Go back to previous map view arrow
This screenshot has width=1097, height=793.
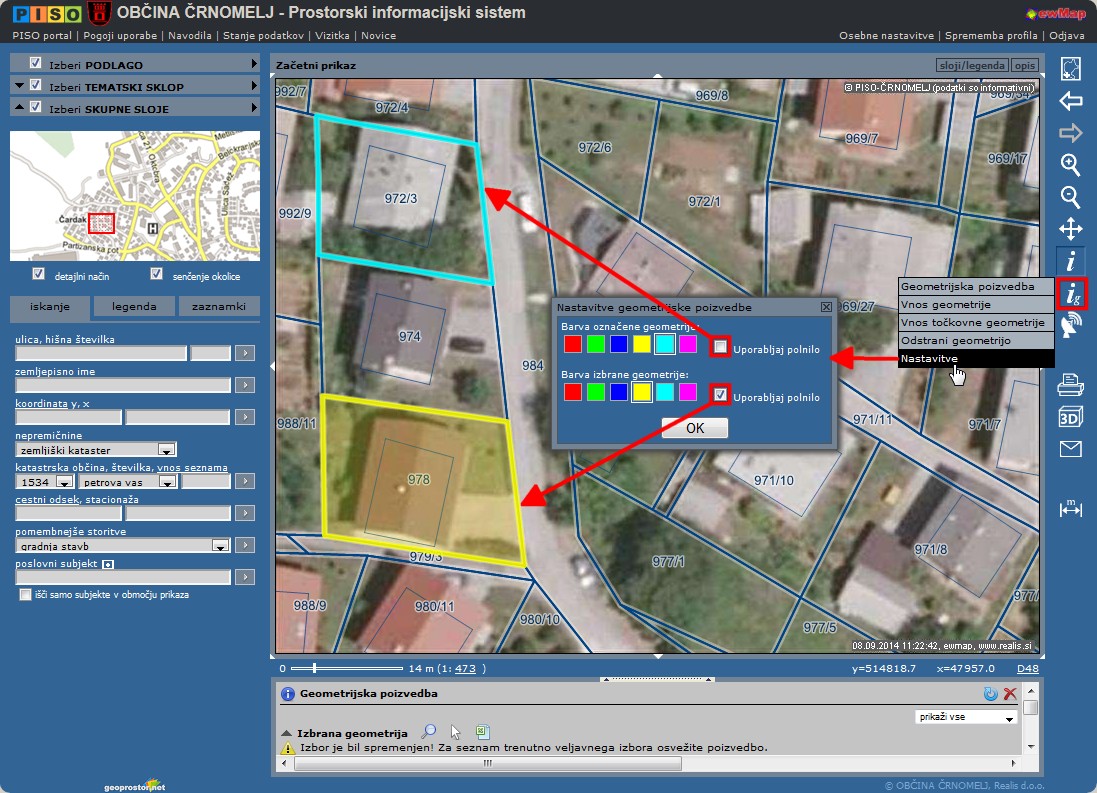tap(1070, 101)
